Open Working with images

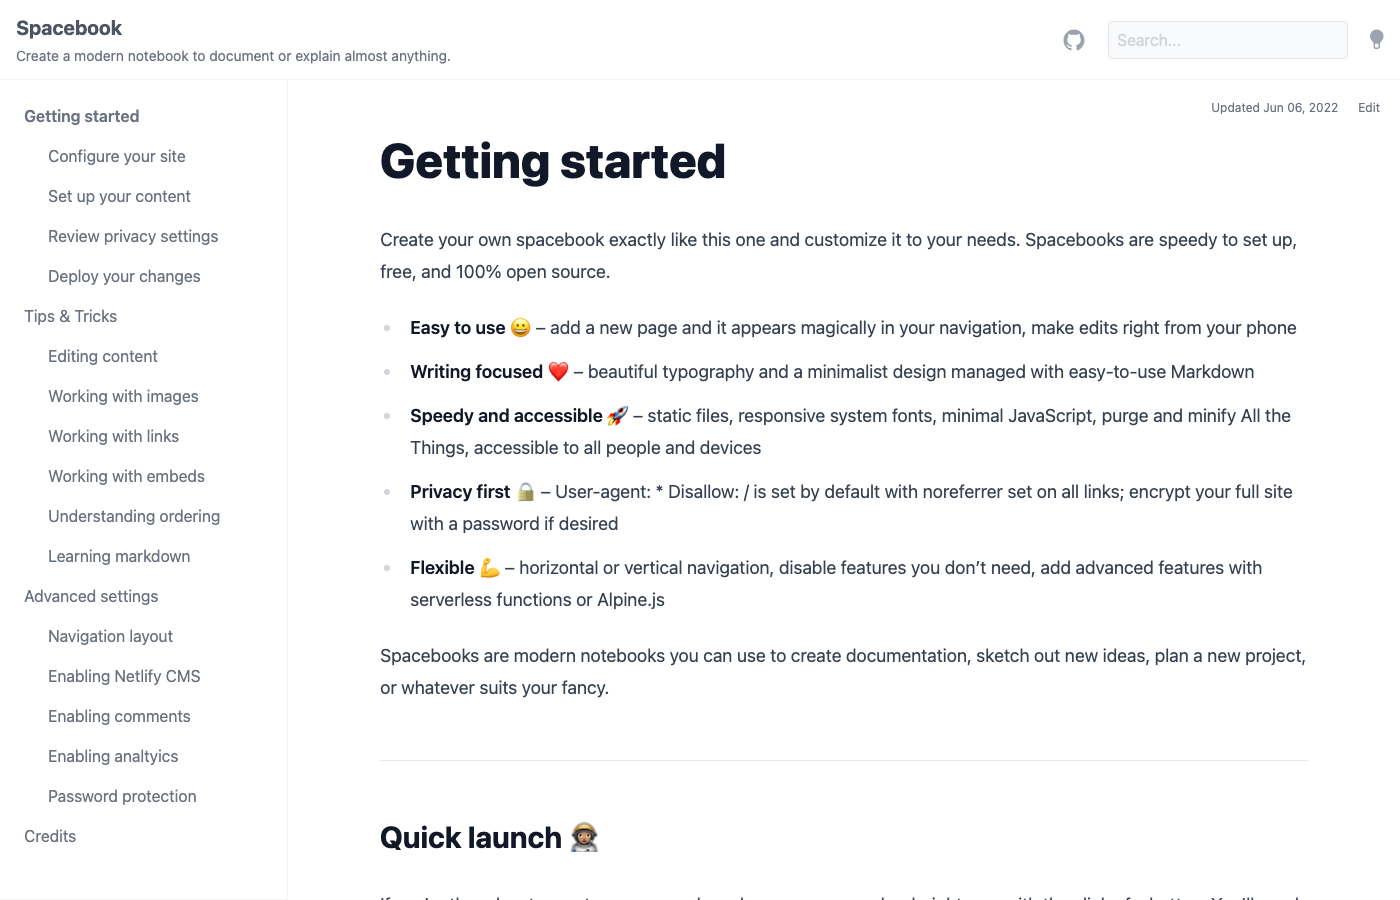coord(123,396)
